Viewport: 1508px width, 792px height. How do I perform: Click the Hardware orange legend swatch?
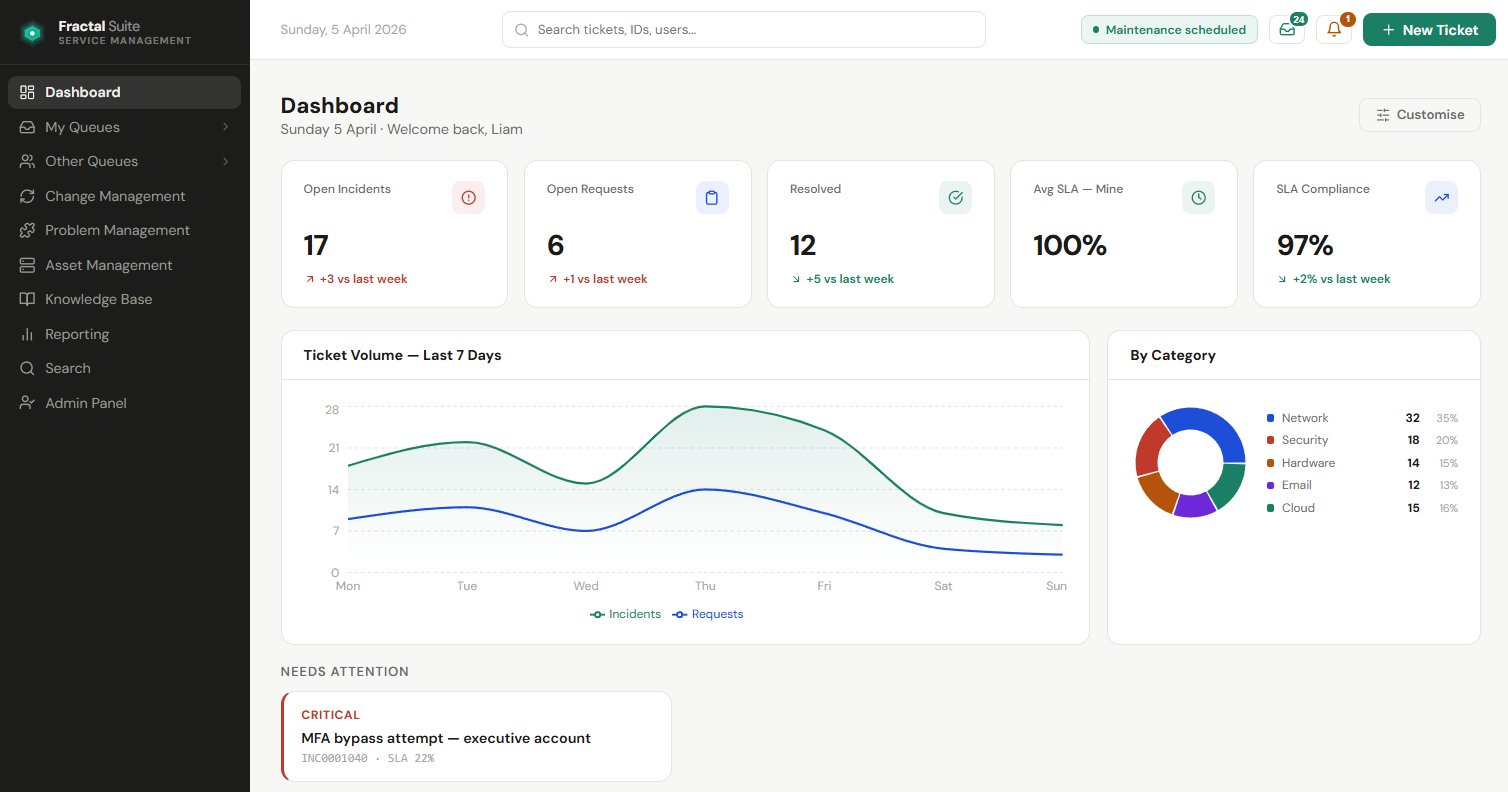[1270, 463]
